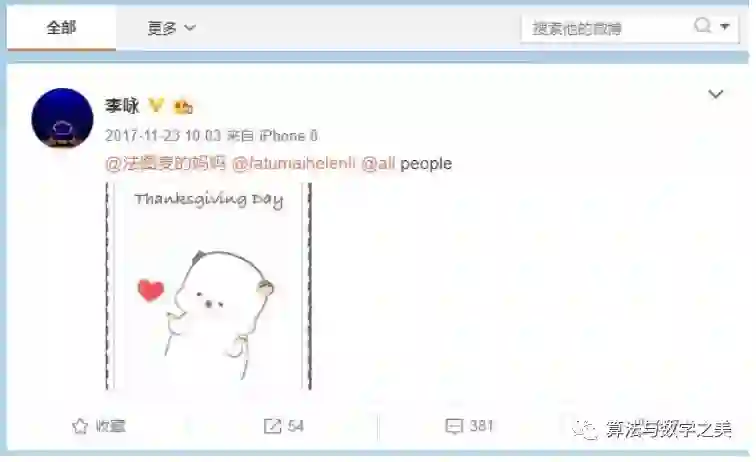View the Thanksgiving Day bear image

point(209,286)
